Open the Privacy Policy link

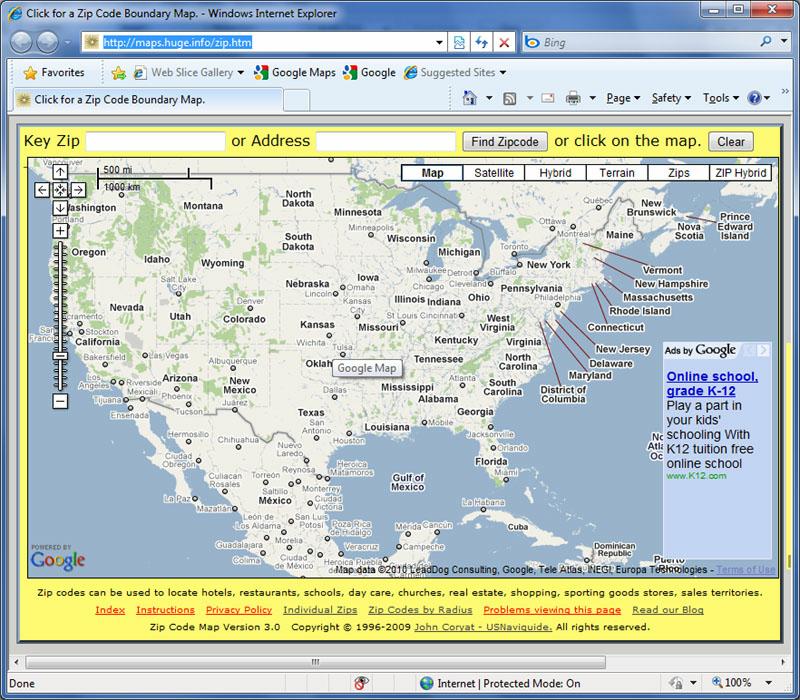(x=239, y=610)
